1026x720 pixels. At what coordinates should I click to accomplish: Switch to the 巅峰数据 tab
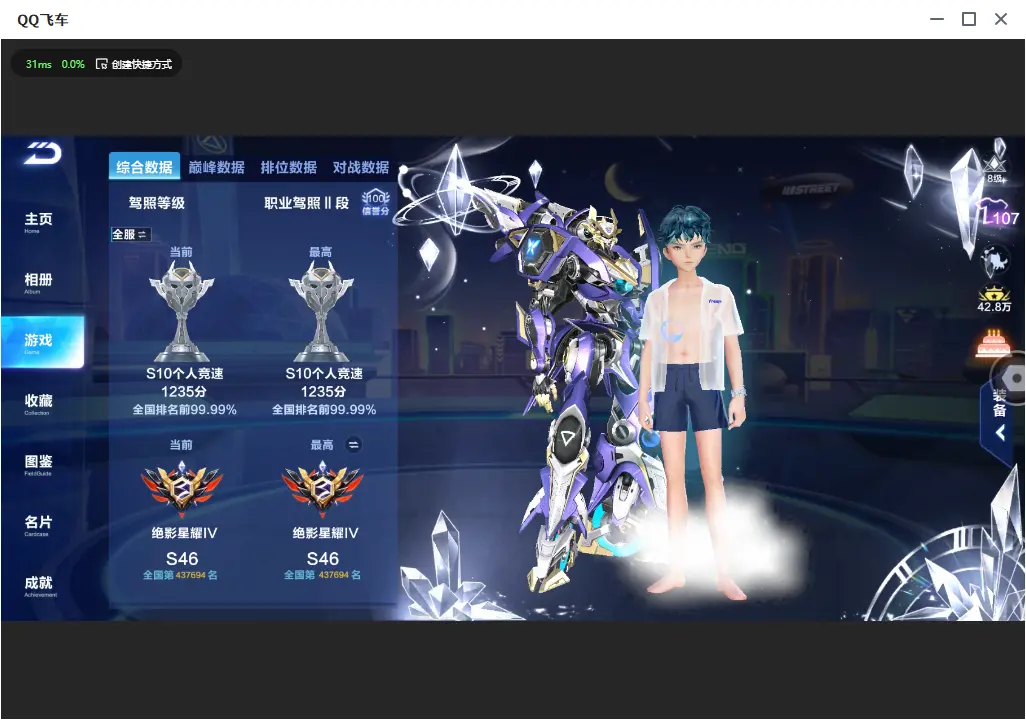[217, 167]
